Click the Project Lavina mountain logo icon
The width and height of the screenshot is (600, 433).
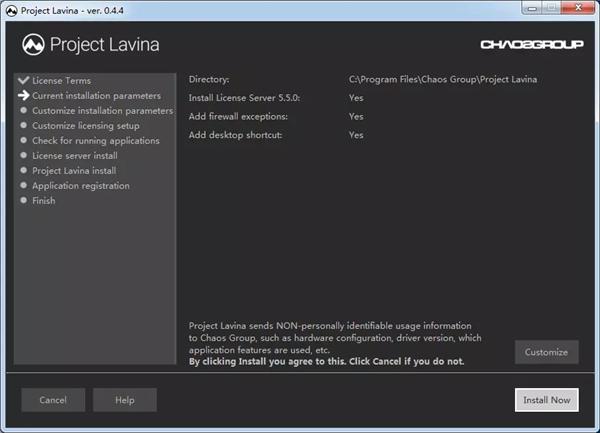[33, 44]
